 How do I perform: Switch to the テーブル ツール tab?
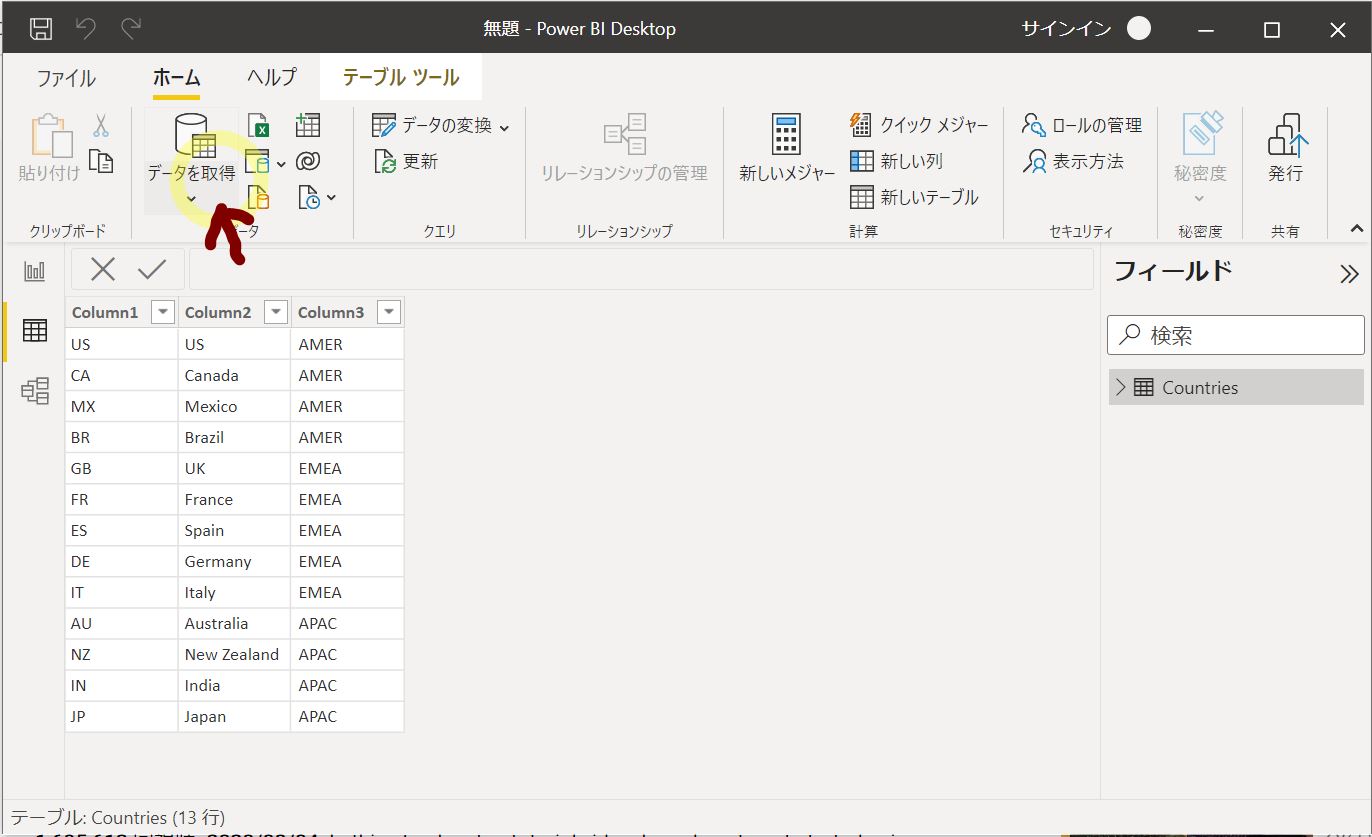click(x=401, y=78)
